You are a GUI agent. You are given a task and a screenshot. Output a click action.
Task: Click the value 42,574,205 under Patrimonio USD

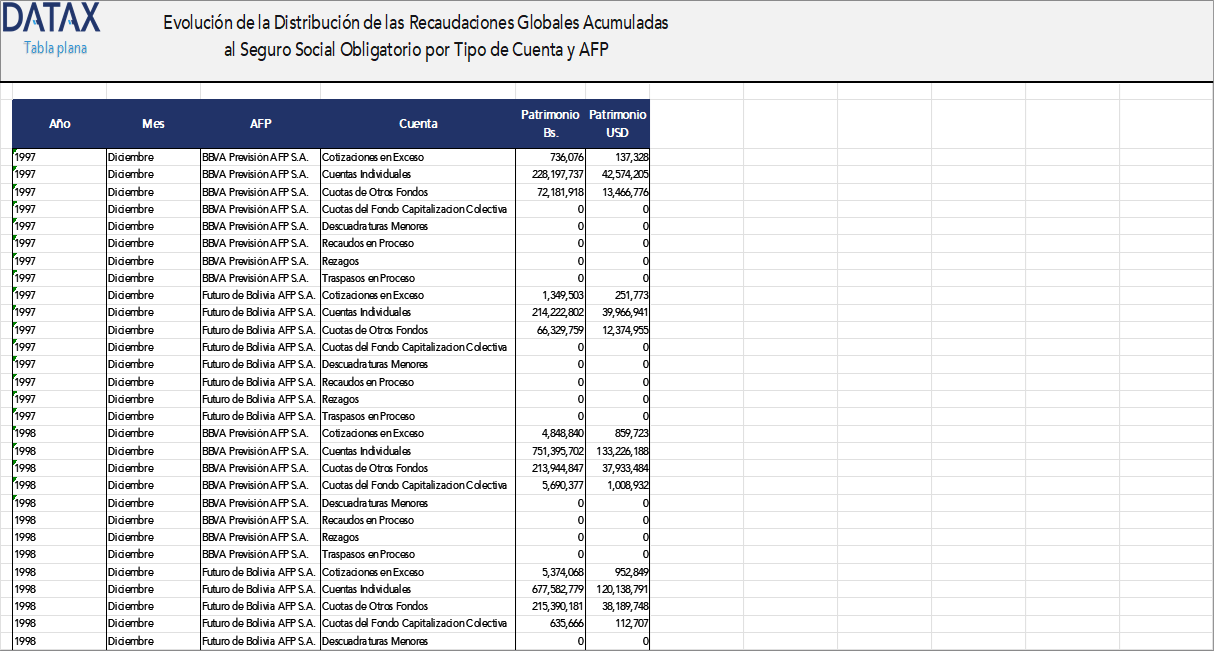[618, 174]
